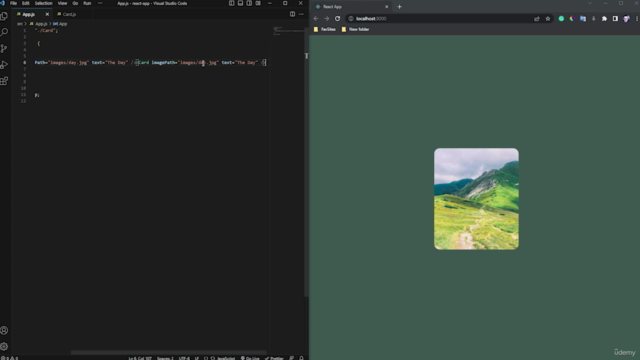Open the New folder bookmark folder

pos(355,29)
